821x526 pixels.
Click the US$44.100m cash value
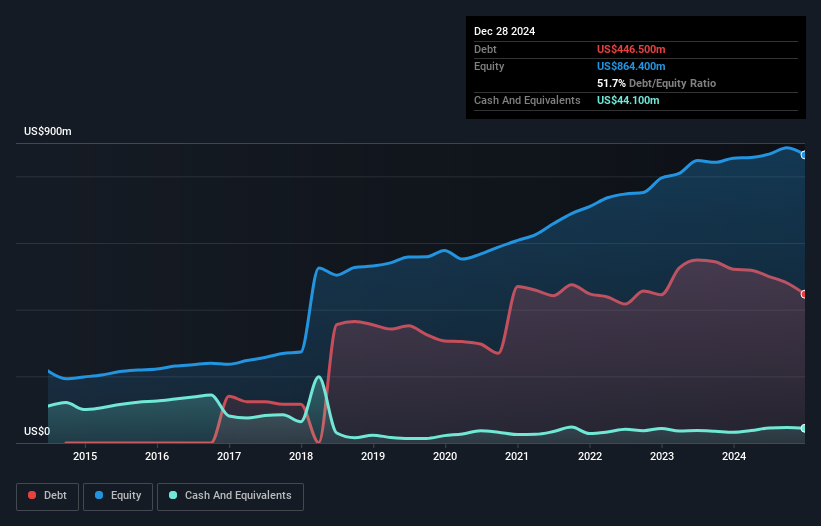[628, 100]
